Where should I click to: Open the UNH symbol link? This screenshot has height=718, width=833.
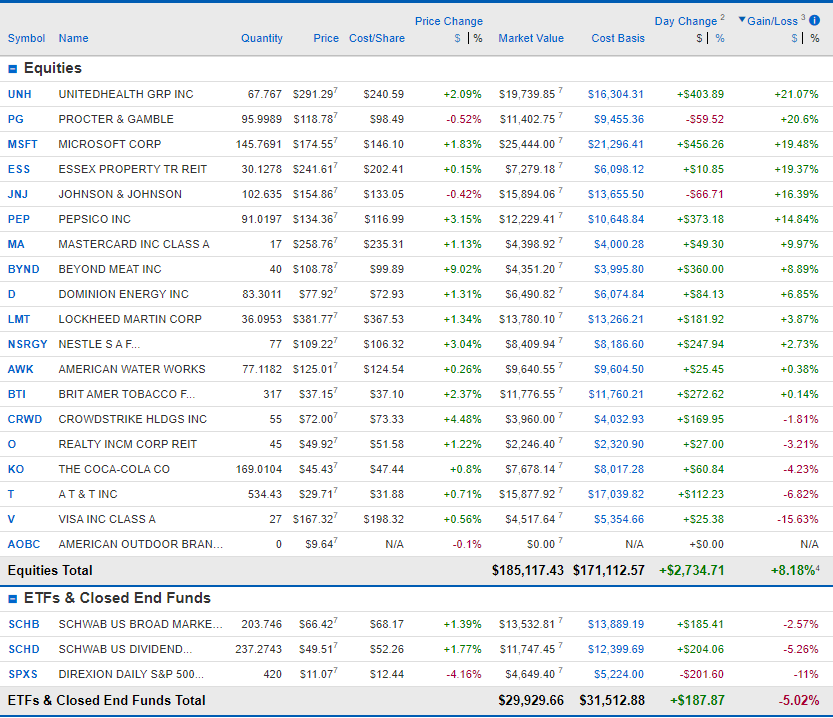click(20, 95)
